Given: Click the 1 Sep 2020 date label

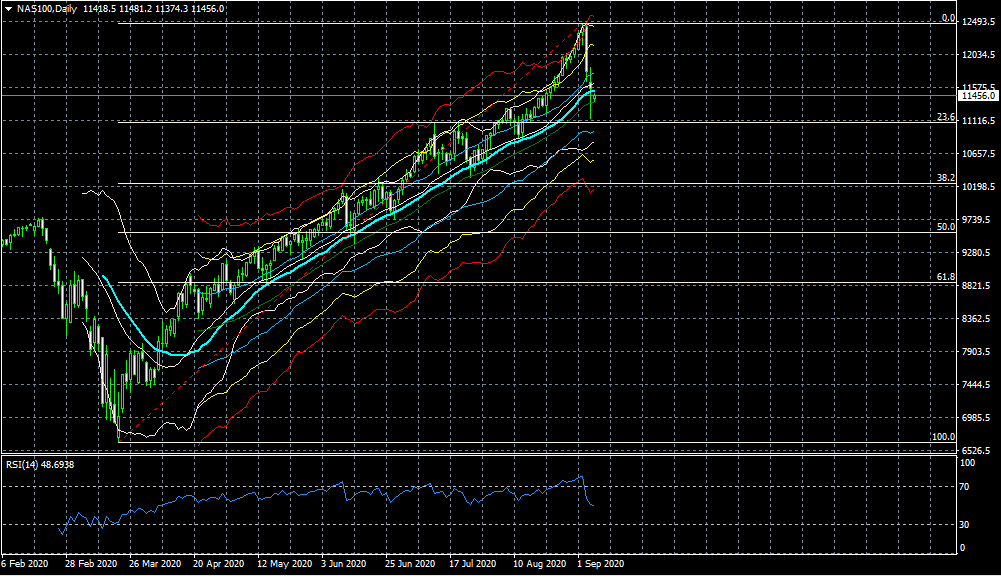Looking at the screenshot, I should 600,564.
